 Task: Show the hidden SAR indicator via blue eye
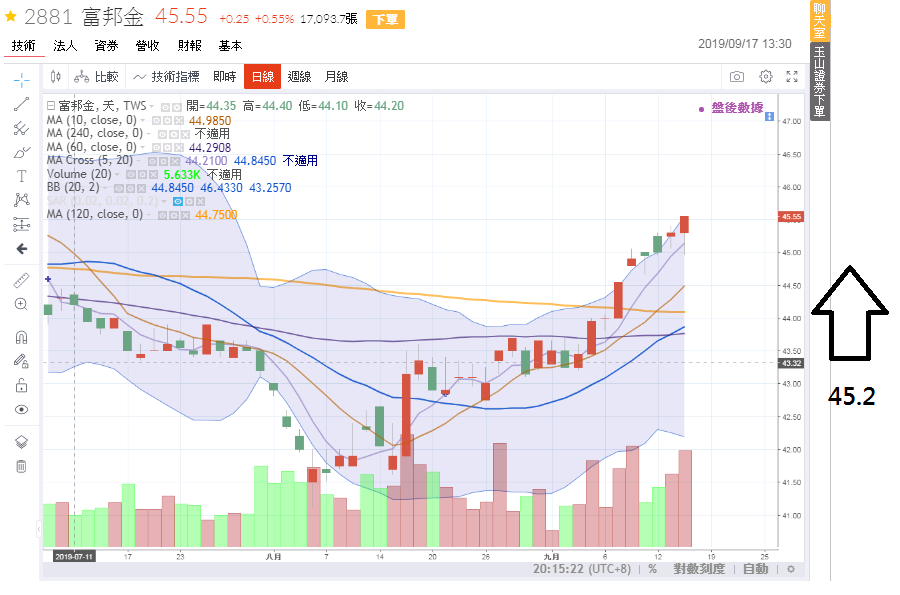coord(178,201)
